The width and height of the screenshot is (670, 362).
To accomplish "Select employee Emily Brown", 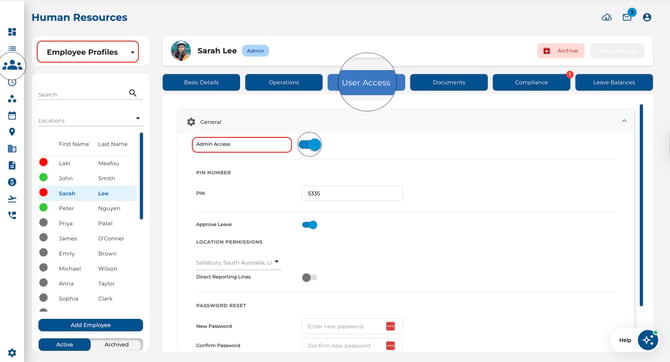I will tap(88, 253).
